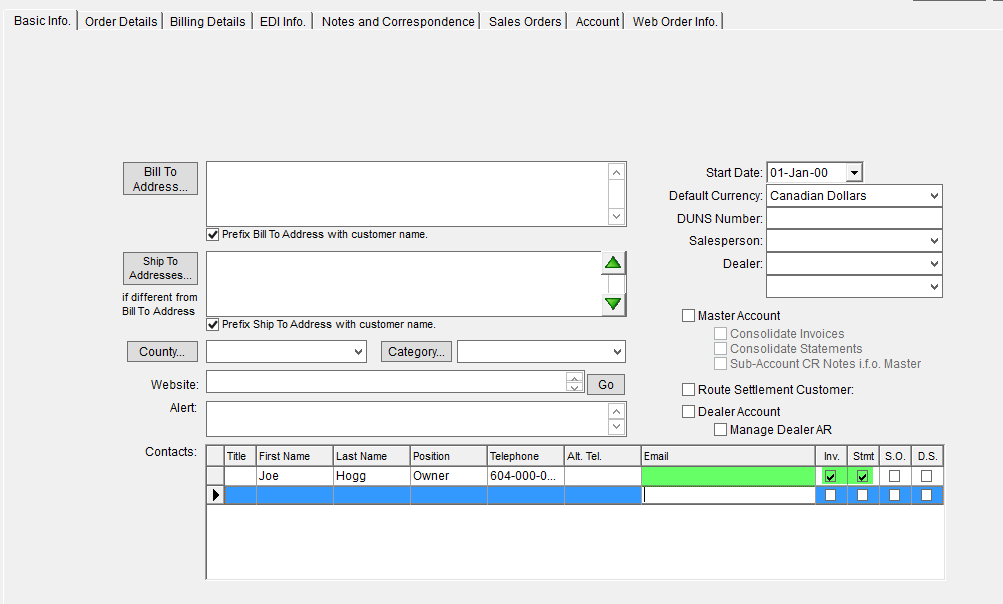This screenshot has height=604, width=1003.
Task: Select the '604-000-0...' telephone cell
Action: pyautogui.click(x=525, y=476)
